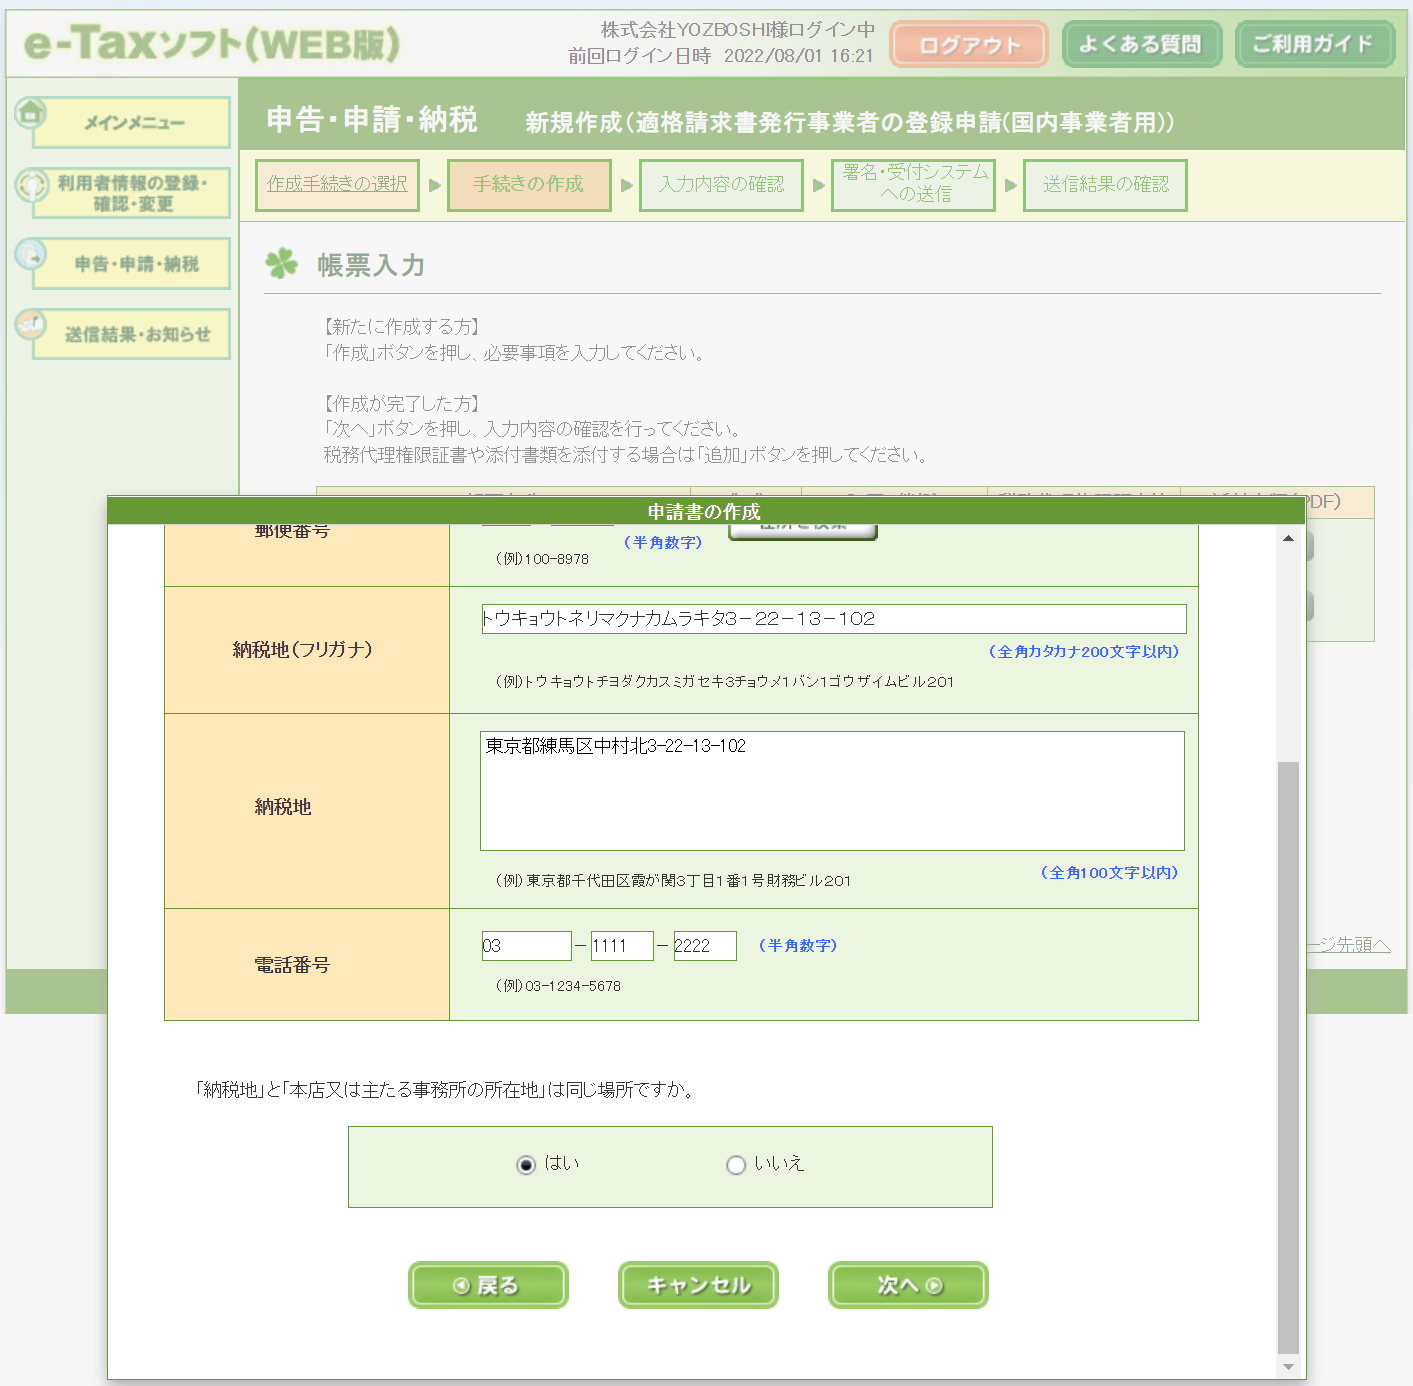The width and height of the screenshot is (1413, 1386).
Task: Open the メインメニュー sidebar item
Action: (x=132, y=123)
